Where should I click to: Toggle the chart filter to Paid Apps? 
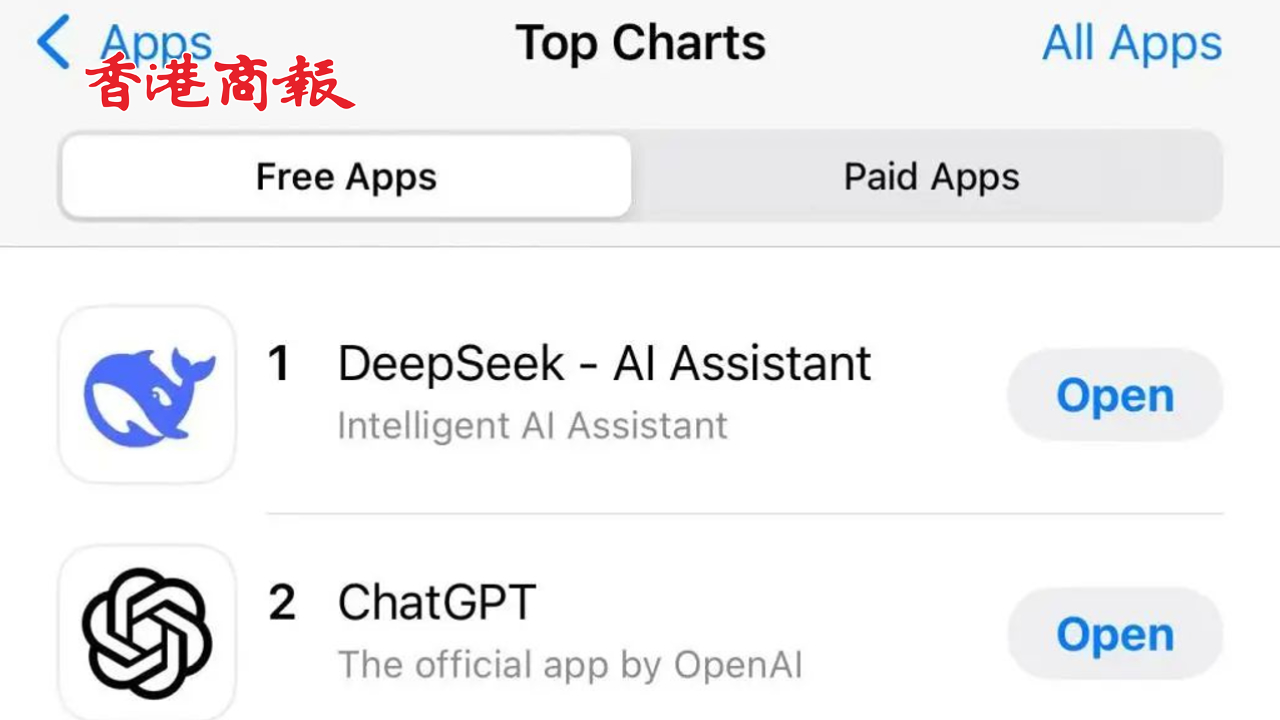pyautogui.click(x=932, y=176)
